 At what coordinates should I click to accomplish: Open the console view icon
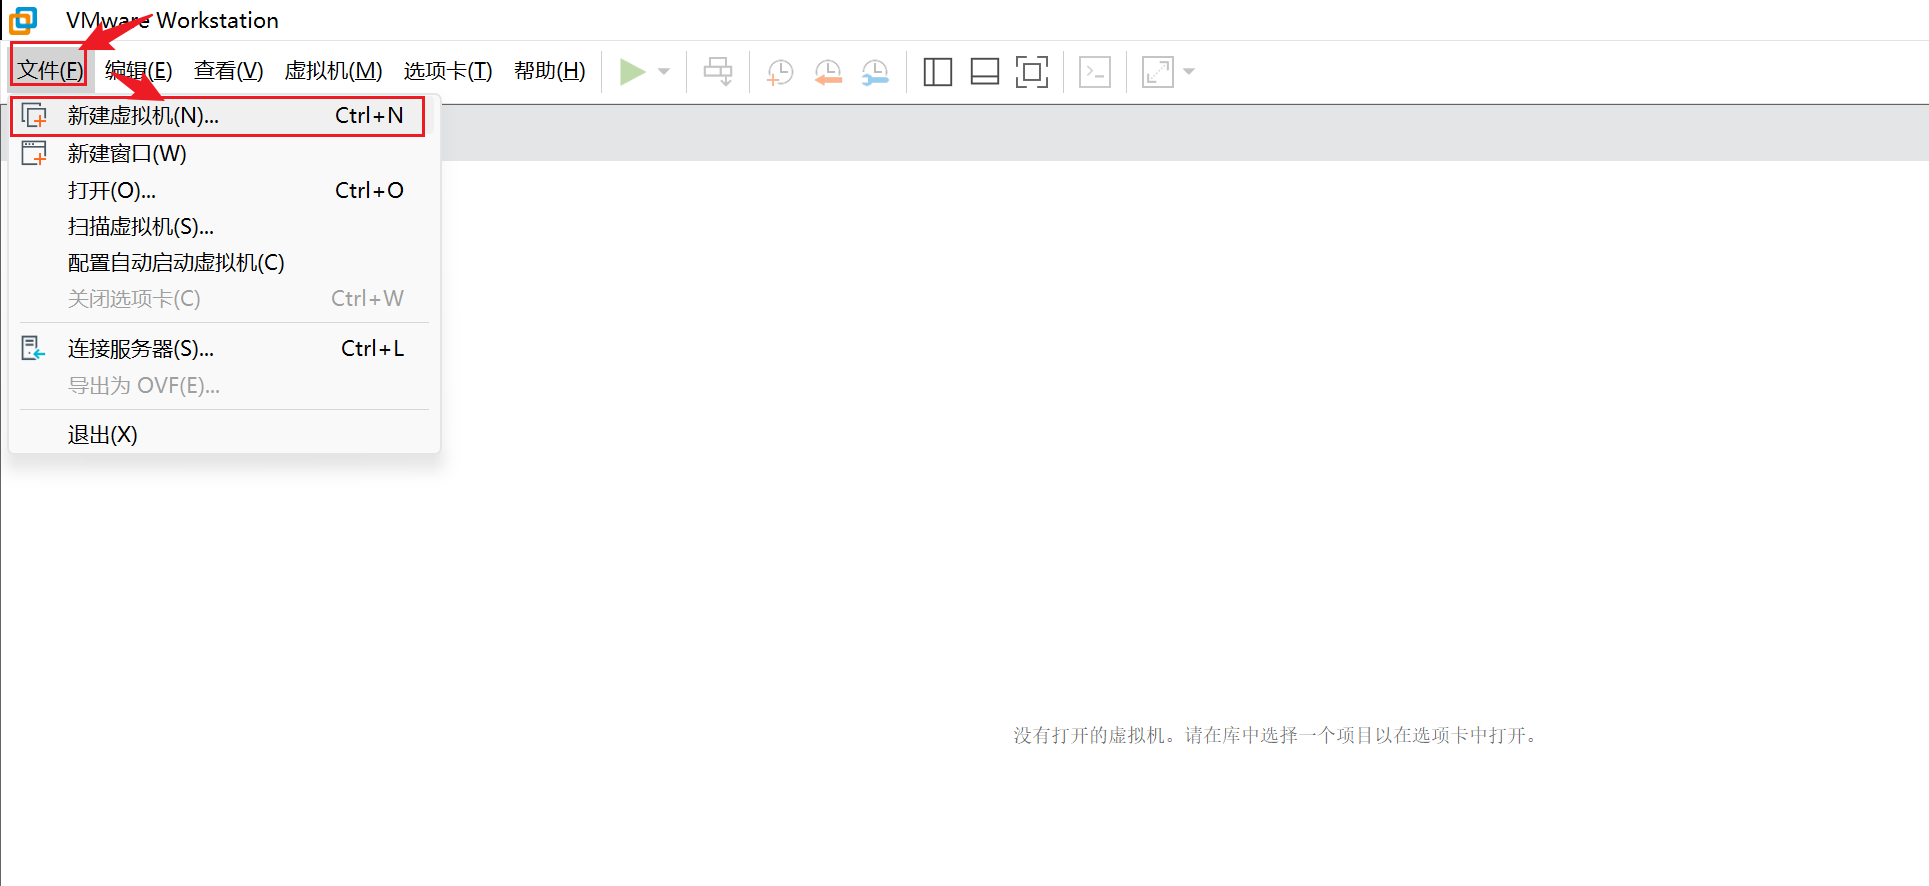1095,72
